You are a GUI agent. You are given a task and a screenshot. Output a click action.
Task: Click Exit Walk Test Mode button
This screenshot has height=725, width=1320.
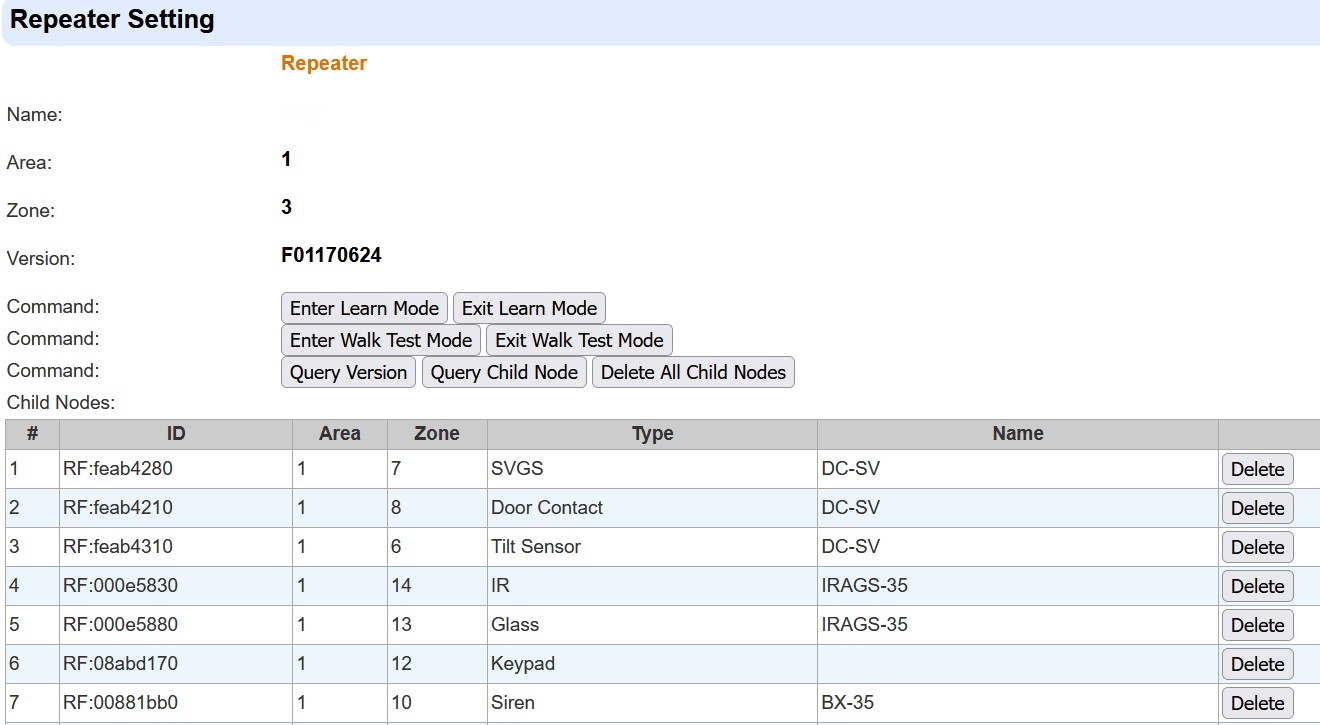click(x=579, y=340)
